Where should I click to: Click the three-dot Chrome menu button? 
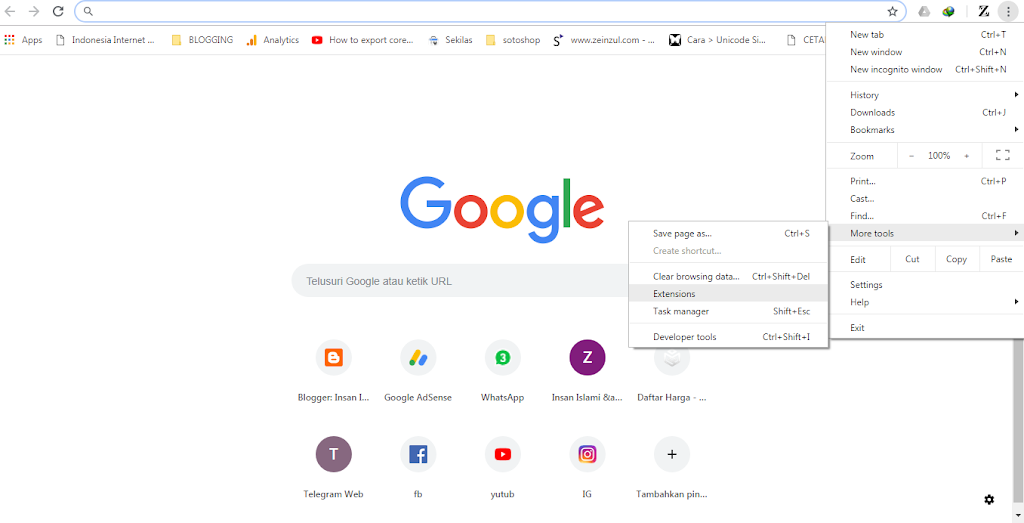point(1008,11)
